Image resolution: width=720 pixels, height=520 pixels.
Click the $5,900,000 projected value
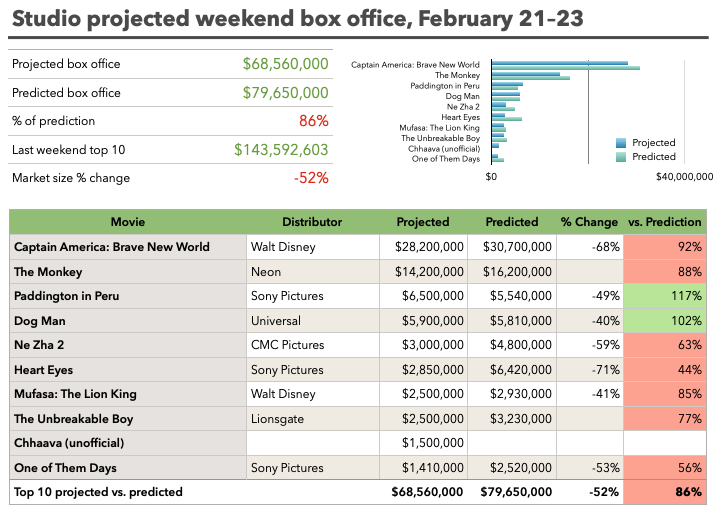(433, 321)
